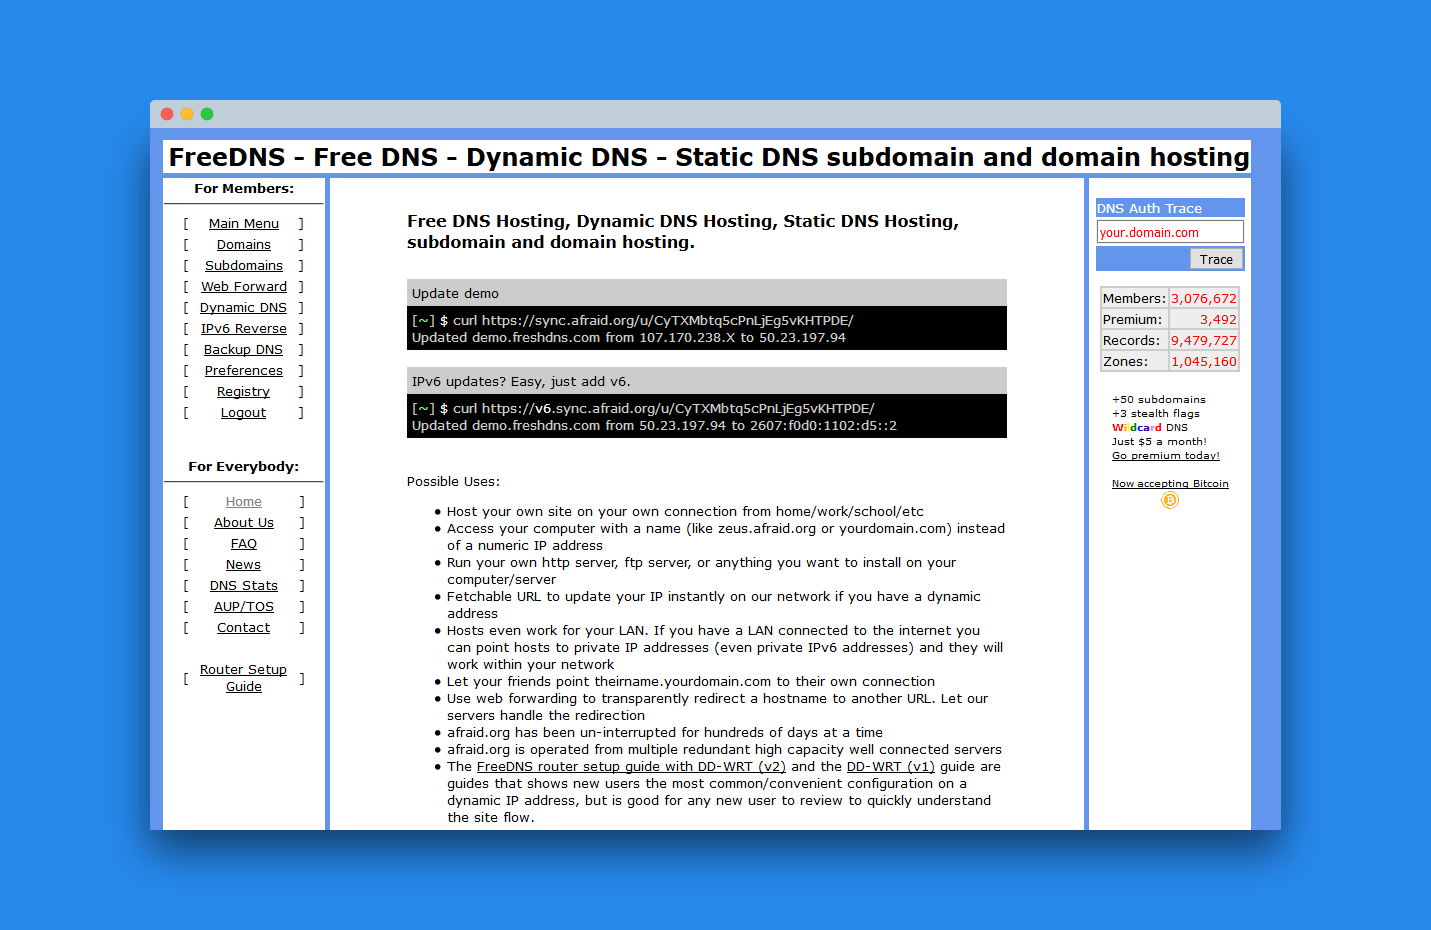Open the About Us page
This screenshot has width=1431, height=930.
click(244, 523)
